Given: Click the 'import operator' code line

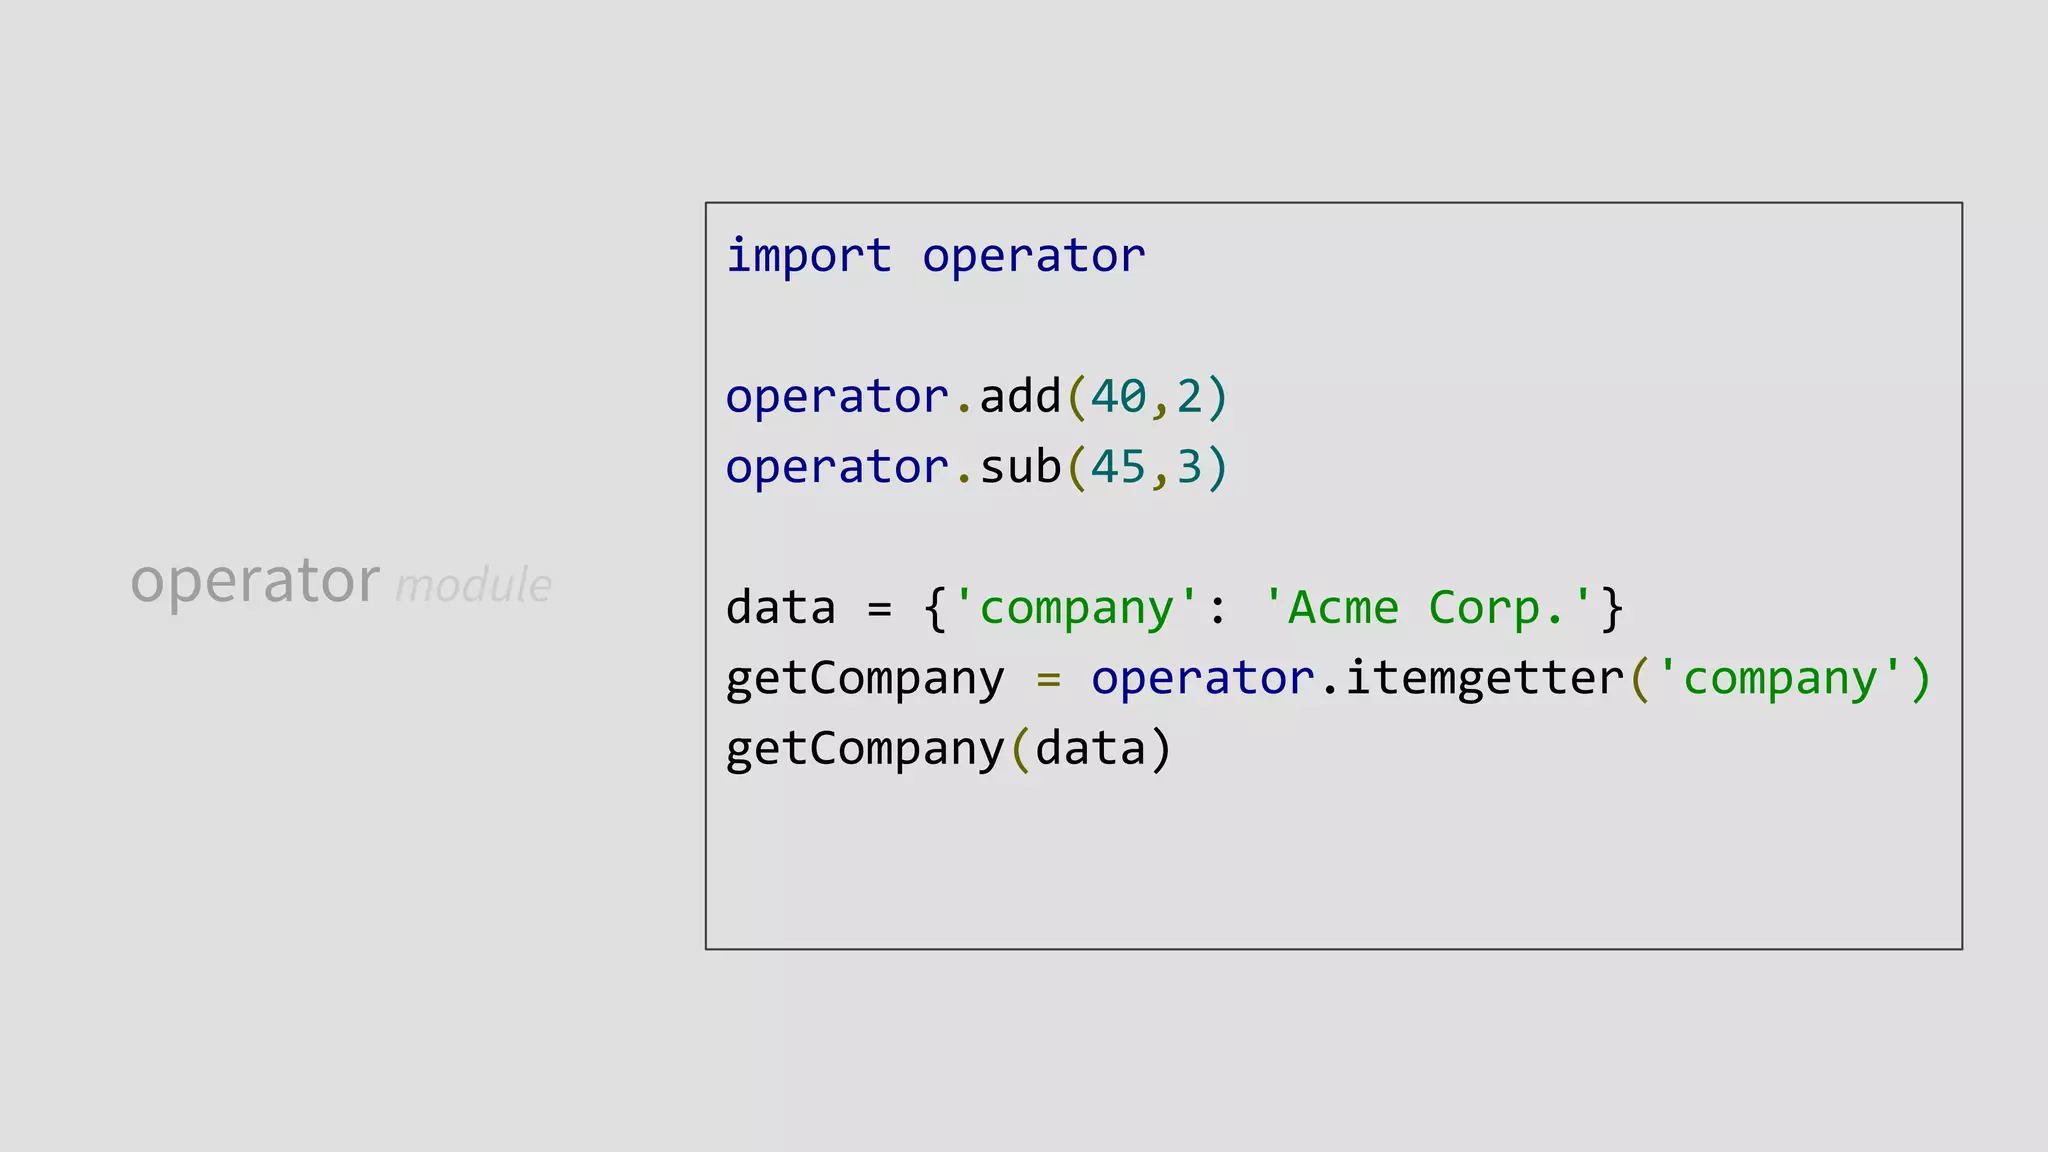Looking at the screenshot, I should pos(936,256).
